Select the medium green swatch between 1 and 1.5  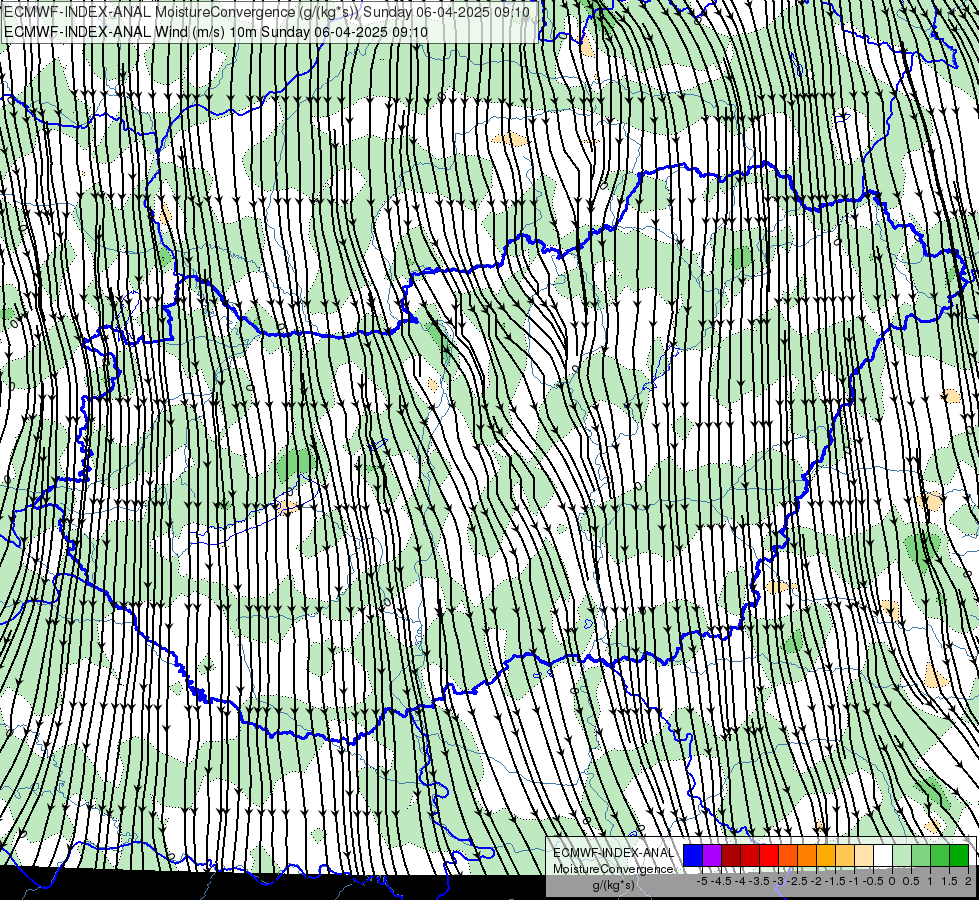pos(940,855)
